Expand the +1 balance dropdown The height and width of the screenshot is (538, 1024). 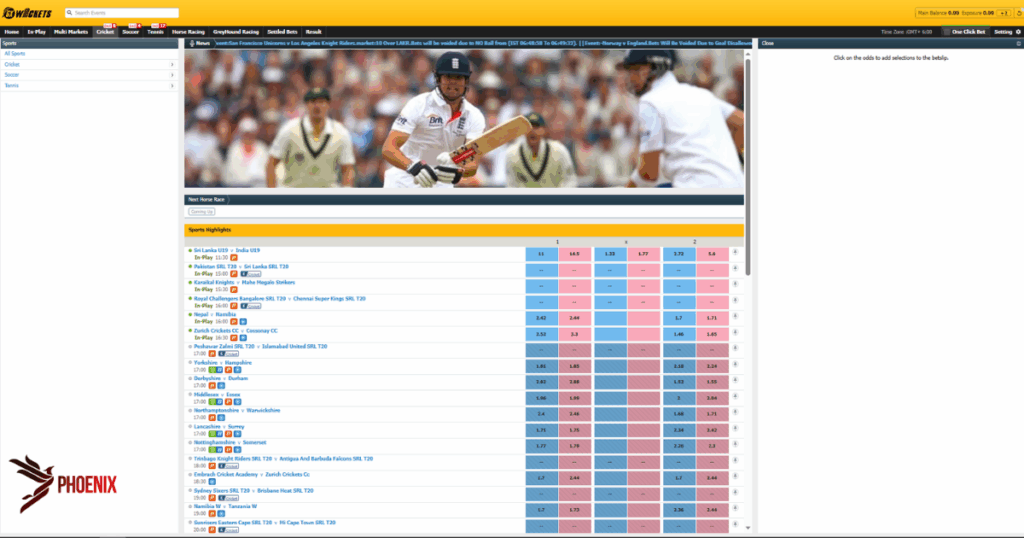[x=1004, y=13]
